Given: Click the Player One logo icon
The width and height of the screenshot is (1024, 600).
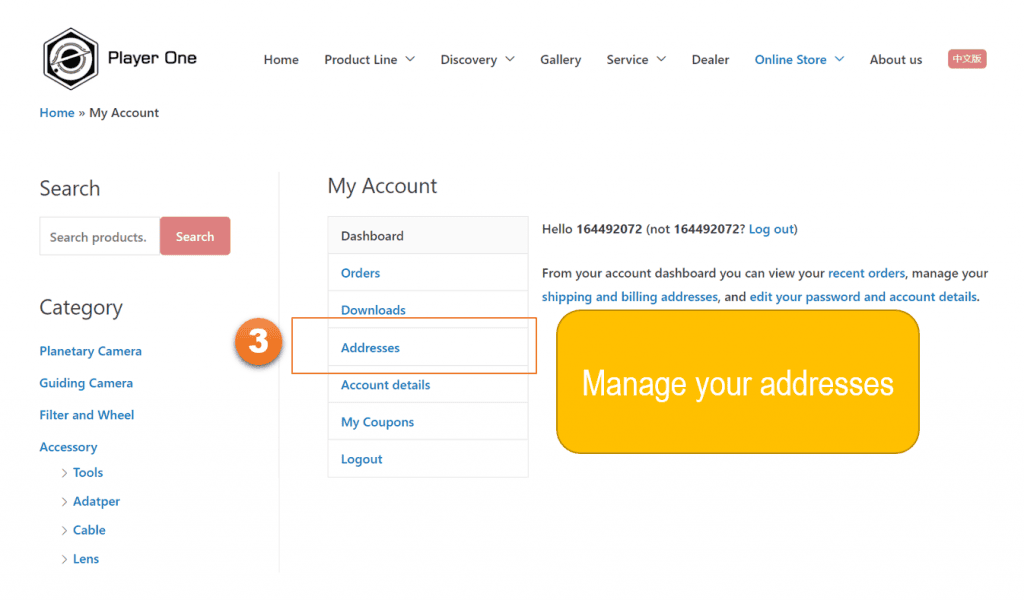Looking at the screenshot, I should click(70, 58).
